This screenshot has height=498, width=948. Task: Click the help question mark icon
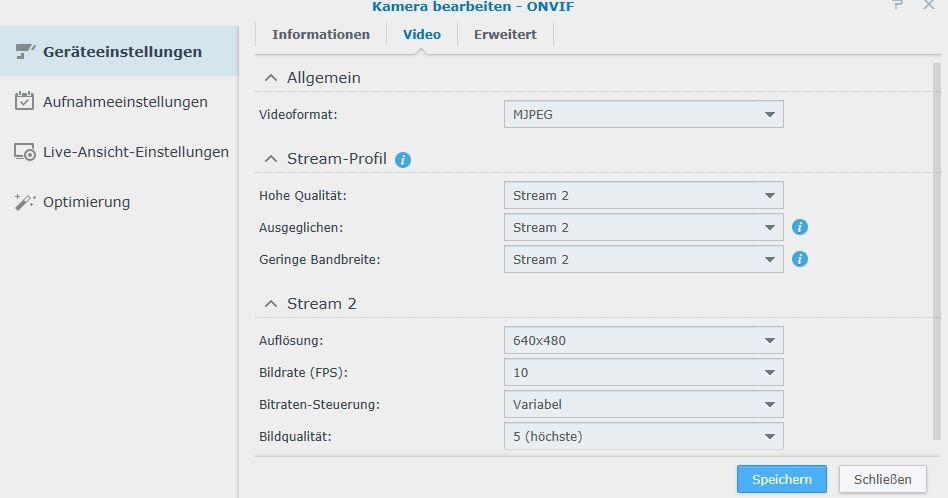(x=897, y=6)
